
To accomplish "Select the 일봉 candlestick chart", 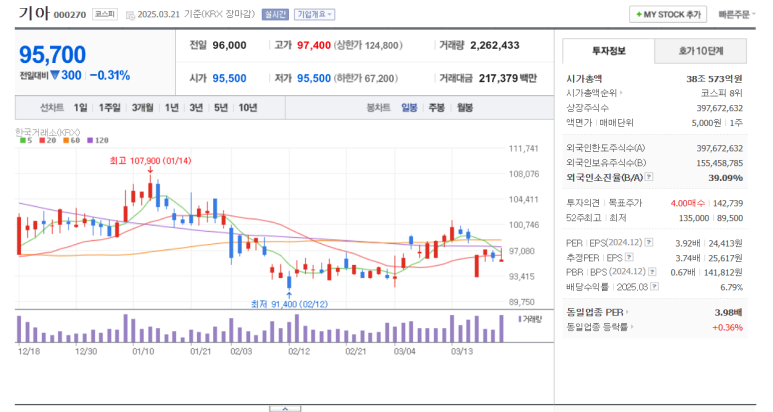I will pos(409,107).
